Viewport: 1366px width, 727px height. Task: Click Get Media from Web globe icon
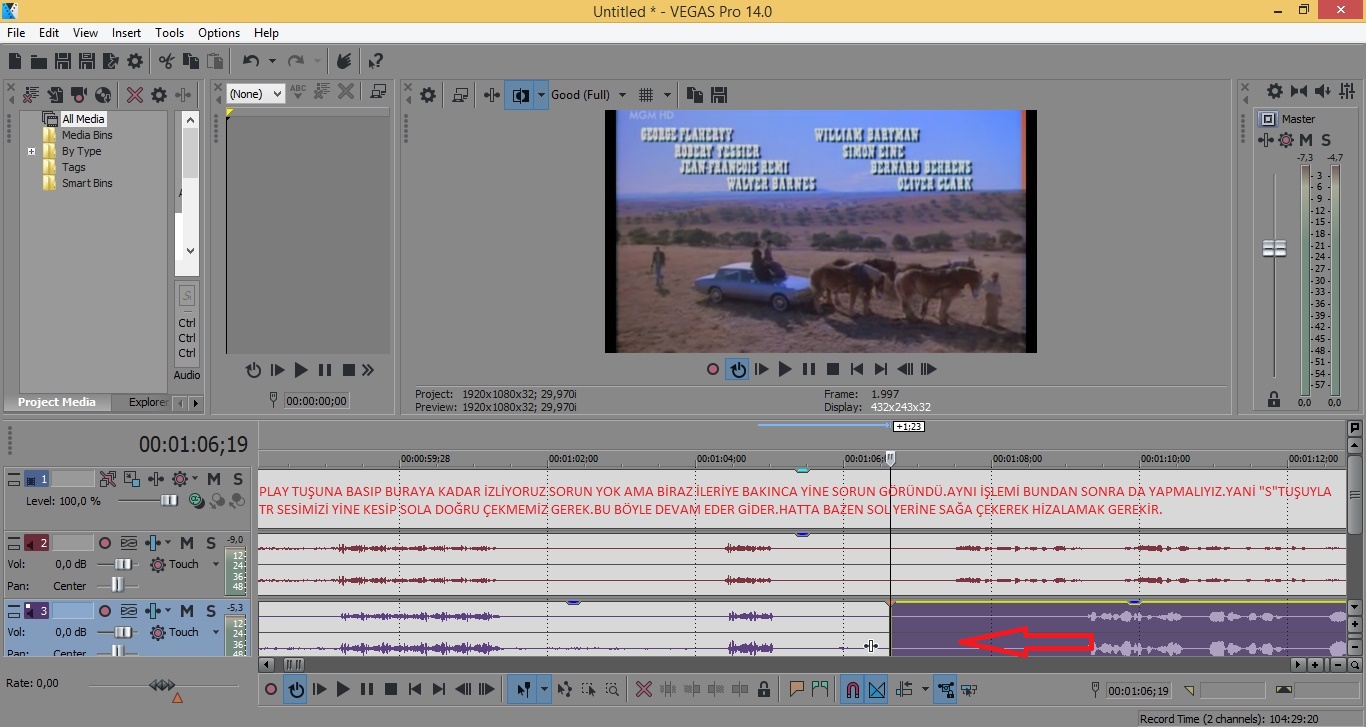(x=103, y=95)
